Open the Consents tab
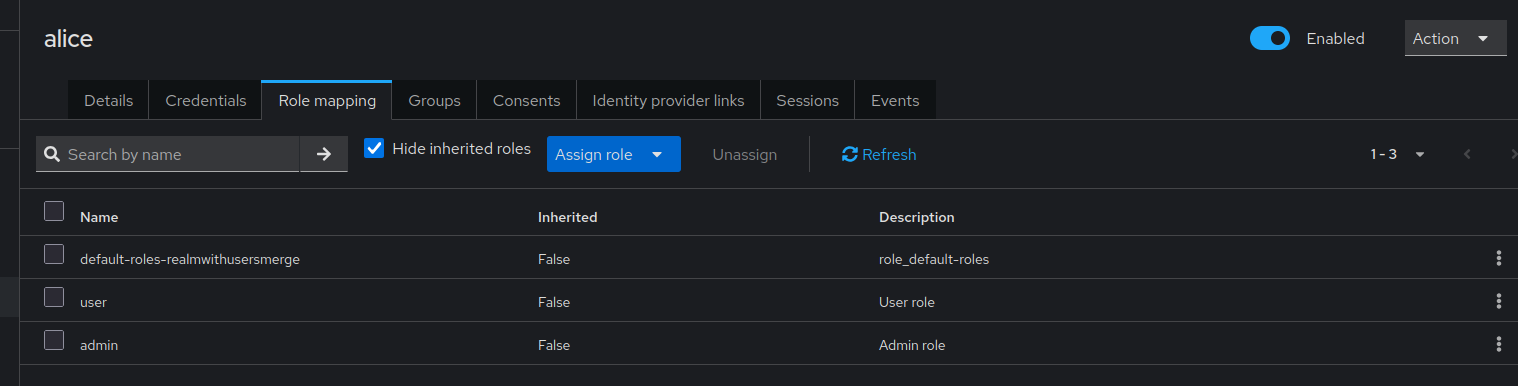The image size is (1518, 386). tap(526, 100)
